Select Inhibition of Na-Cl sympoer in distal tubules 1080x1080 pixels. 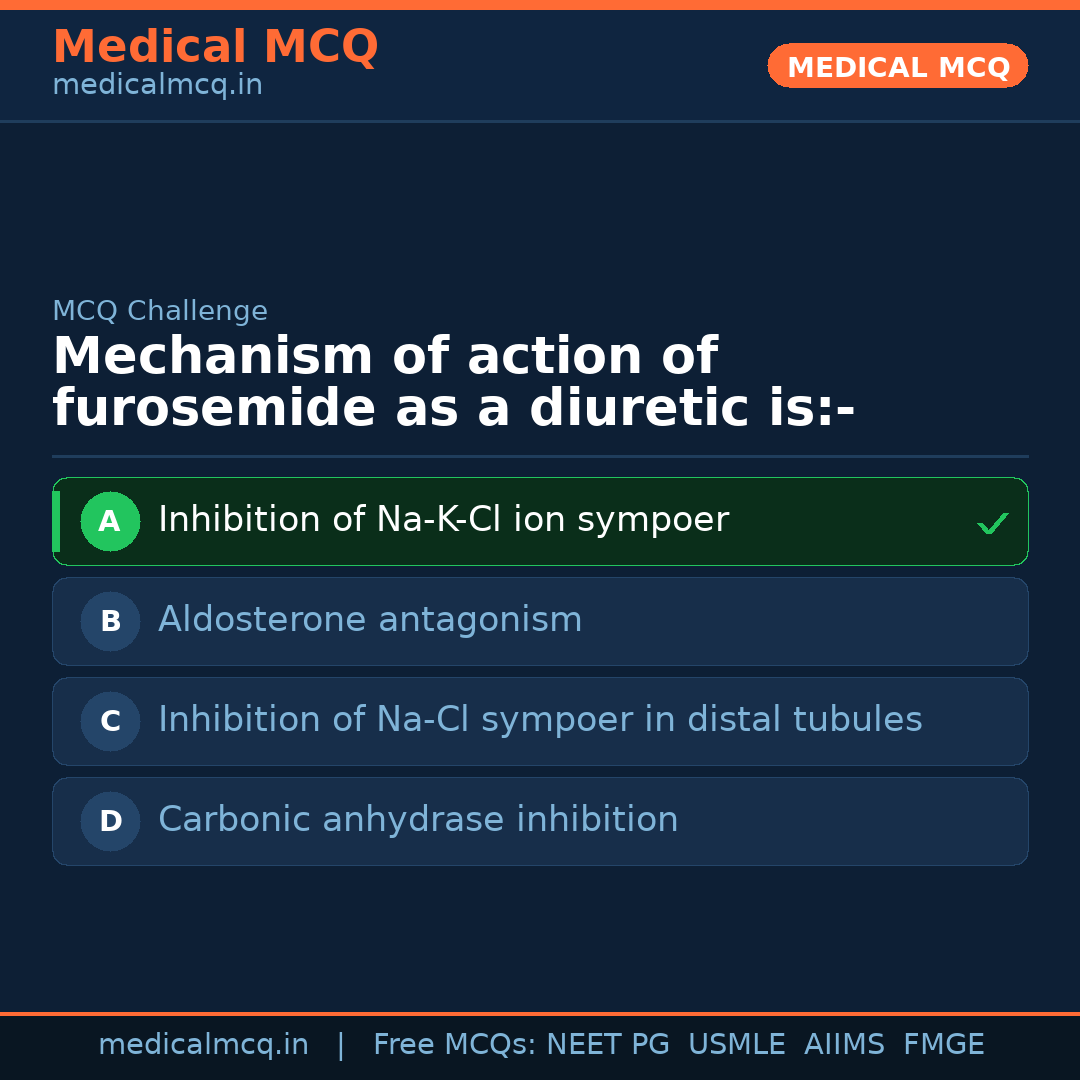pos(540,720)
